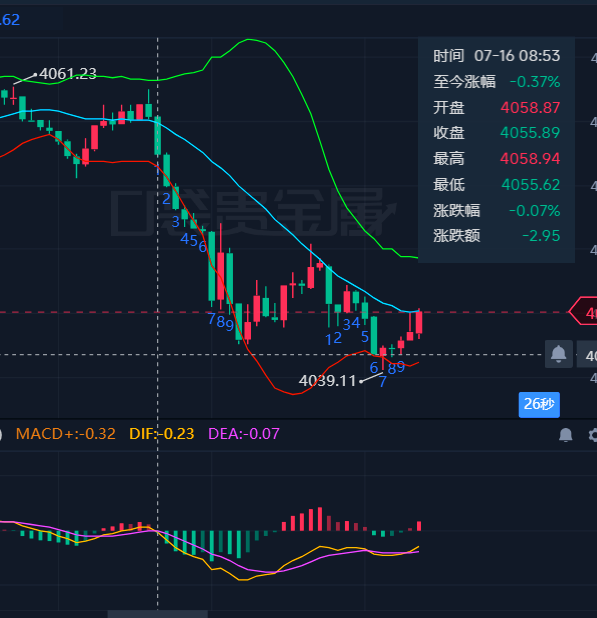597x618 pixels.
Task: Click the 涨跌幅 -0.07% value
Action: click(535, 210)
